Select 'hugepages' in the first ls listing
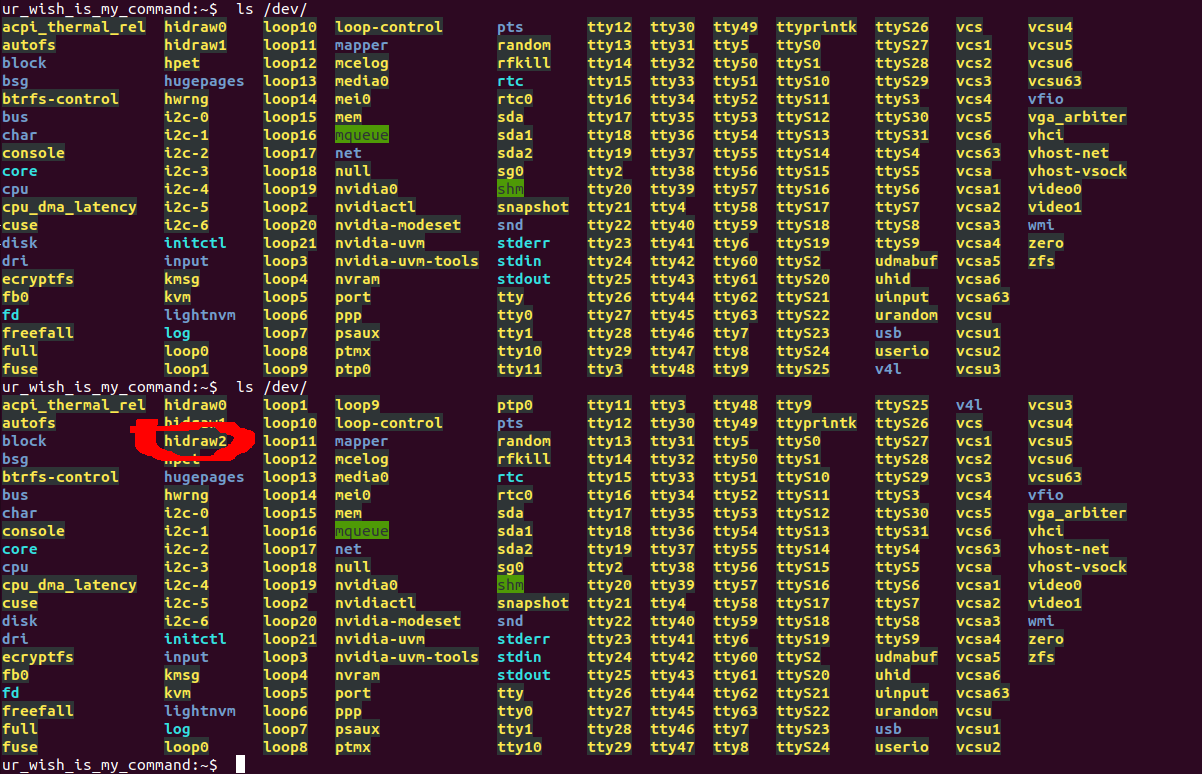This screenshot has width=1202, height=774. [x=204, y=81]
